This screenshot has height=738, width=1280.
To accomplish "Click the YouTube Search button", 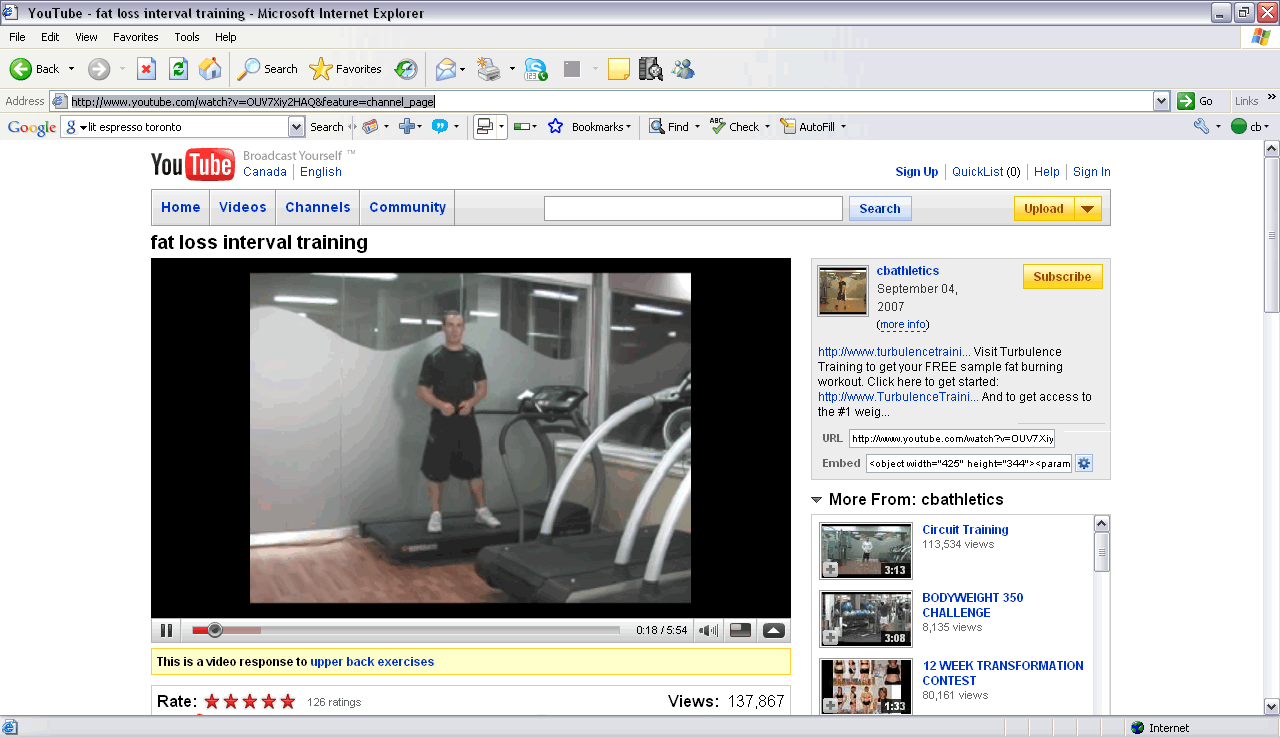I will [x=880, y=208].
